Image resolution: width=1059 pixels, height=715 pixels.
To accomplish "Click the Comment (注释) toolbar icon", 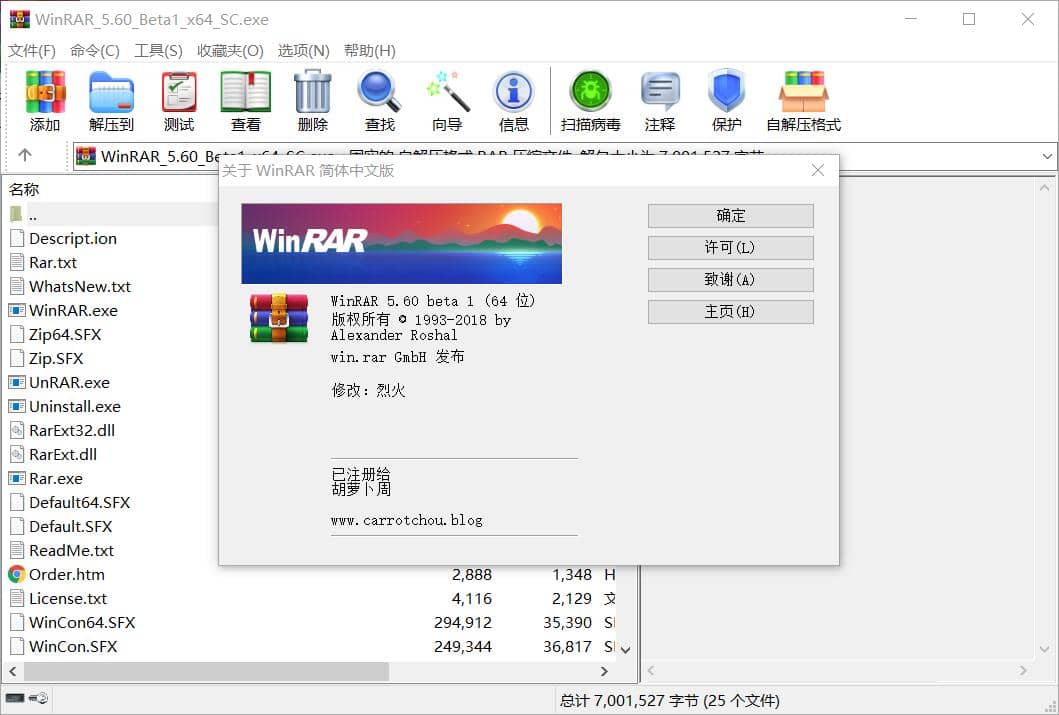I will pos(660,93).
